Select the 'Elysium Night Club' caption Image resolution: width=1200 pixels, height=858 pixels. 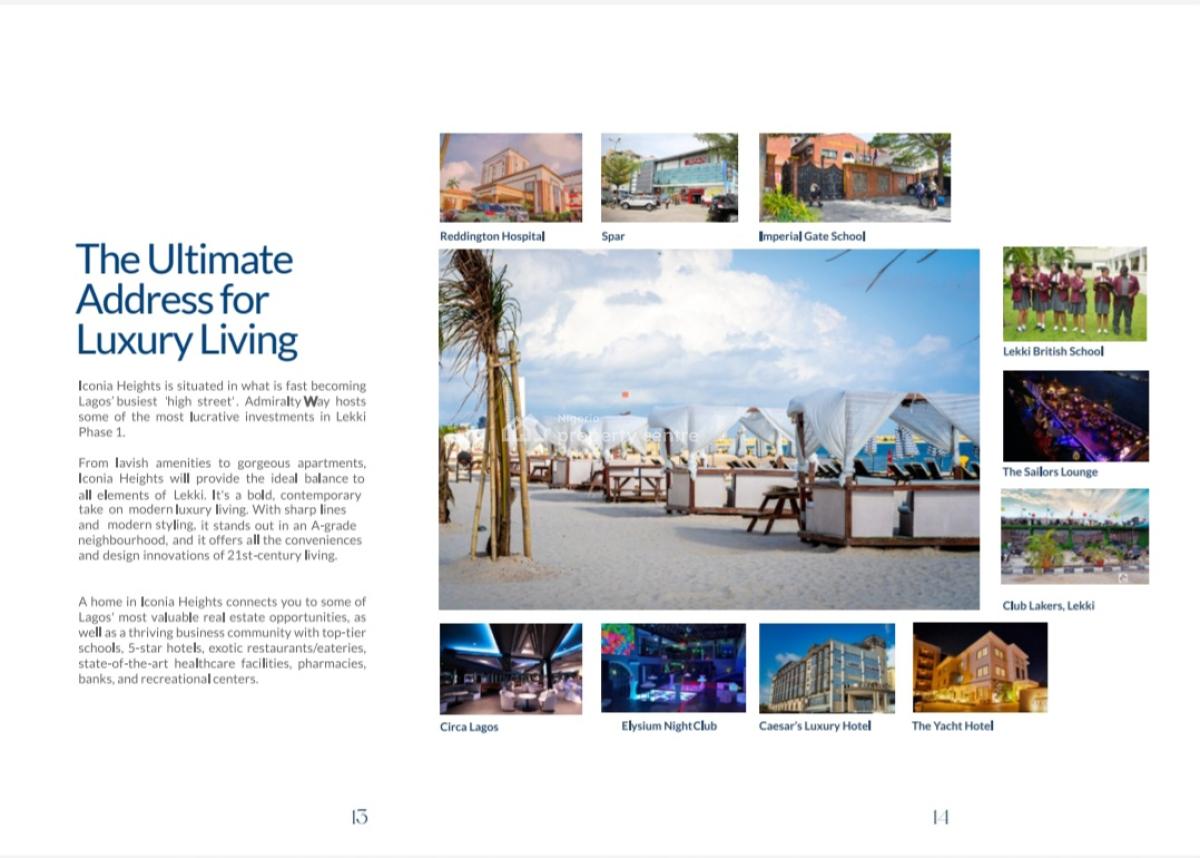tap(669, 726)
